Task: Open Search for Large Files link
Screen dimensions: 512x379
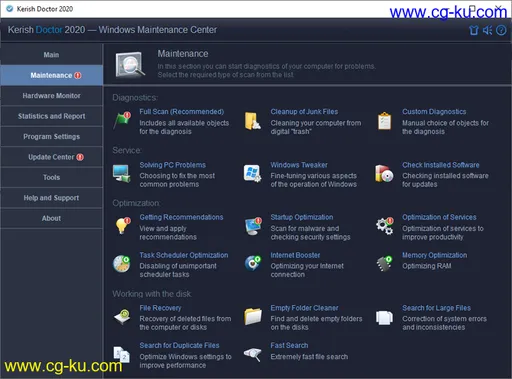Action: pyautogui.click(x=436, y=308)
